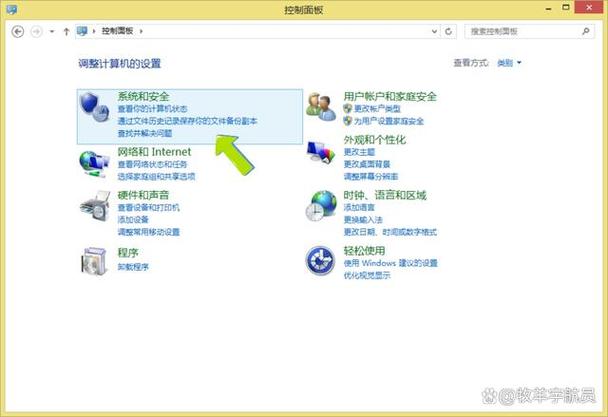Expand the recent locations dropdown beside Forward

pyautogui.click(x=53, y=32)
